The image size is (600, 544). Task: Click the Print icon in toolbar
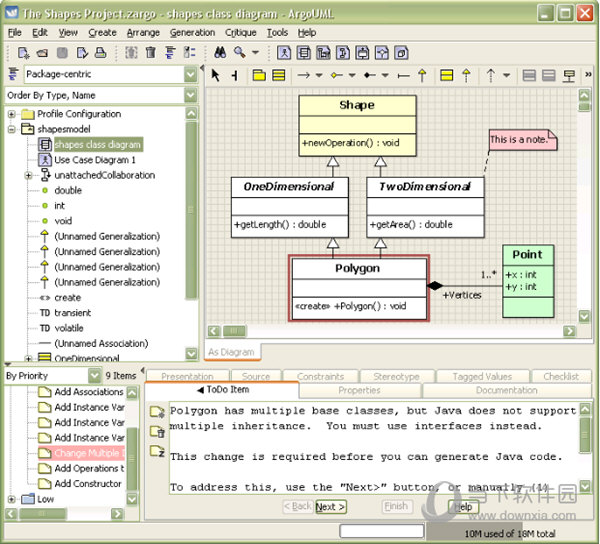[101, 53]
